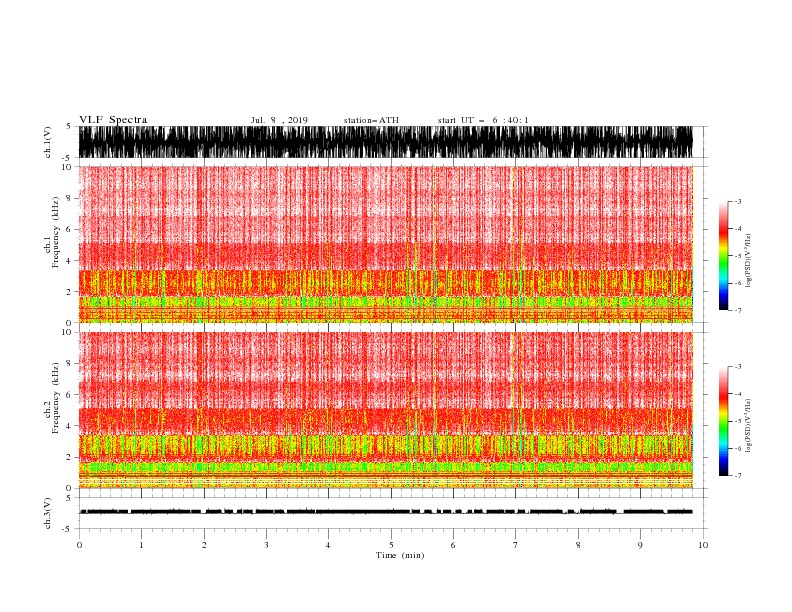Click the "4" kHz tick of ch.2 spectrogram
Viewport: 792px width, 612px height.
(69, 426)
